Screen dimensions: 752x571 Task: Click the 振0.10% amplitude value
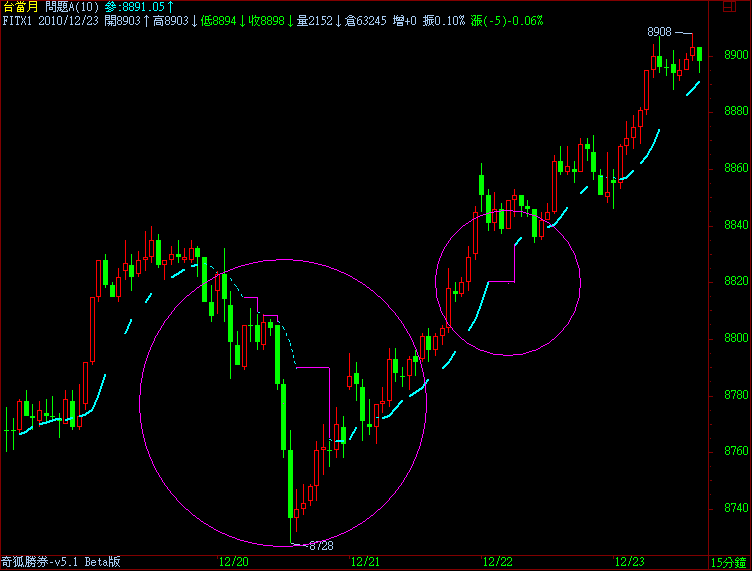(444, 21)
